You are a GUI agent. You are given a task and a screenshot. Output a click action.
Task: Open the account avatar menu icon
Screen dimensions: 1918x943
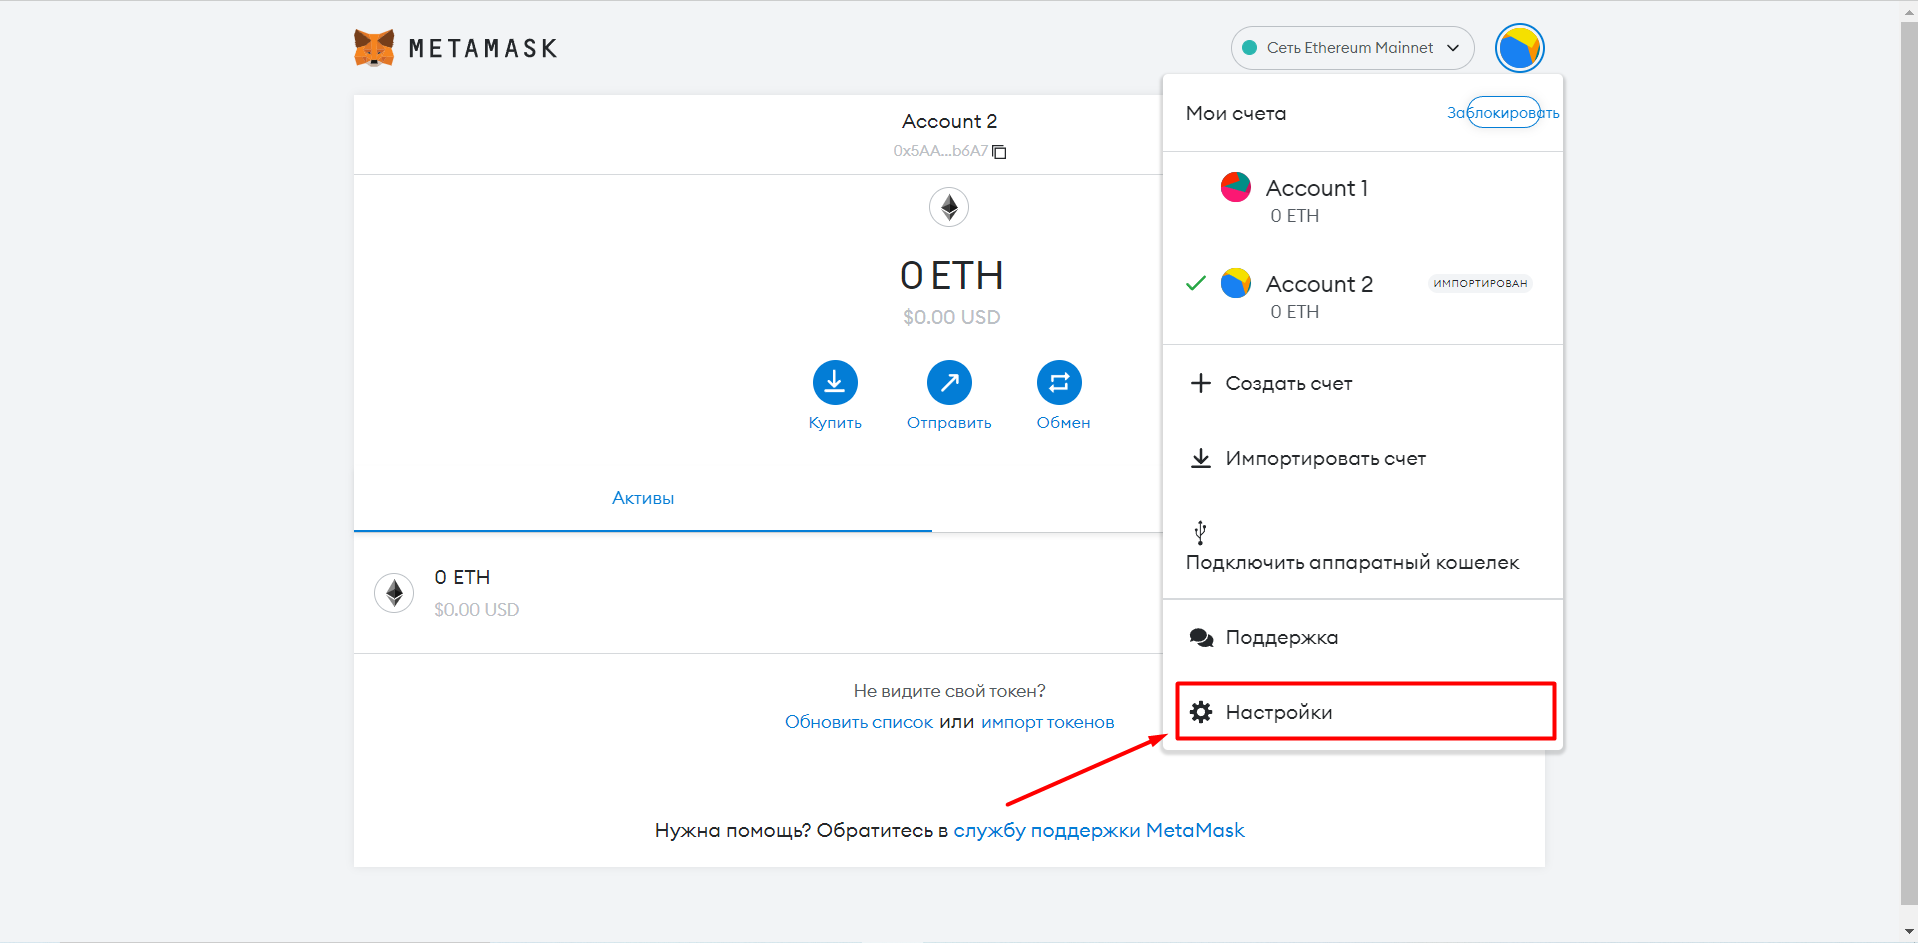coord(1519,48)
